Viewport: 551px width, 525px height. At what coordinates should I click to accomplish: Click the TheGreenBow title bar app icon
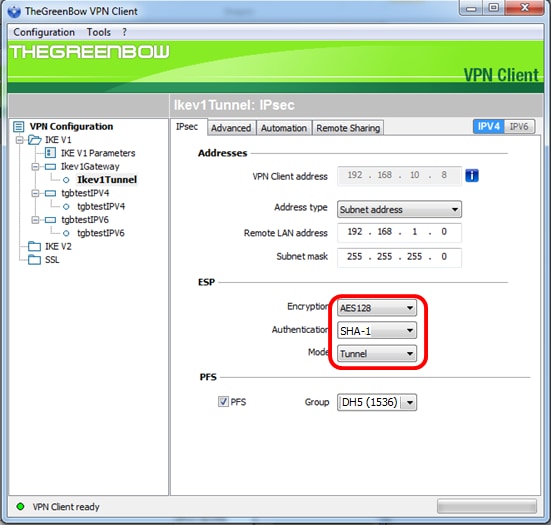point(14,11)
